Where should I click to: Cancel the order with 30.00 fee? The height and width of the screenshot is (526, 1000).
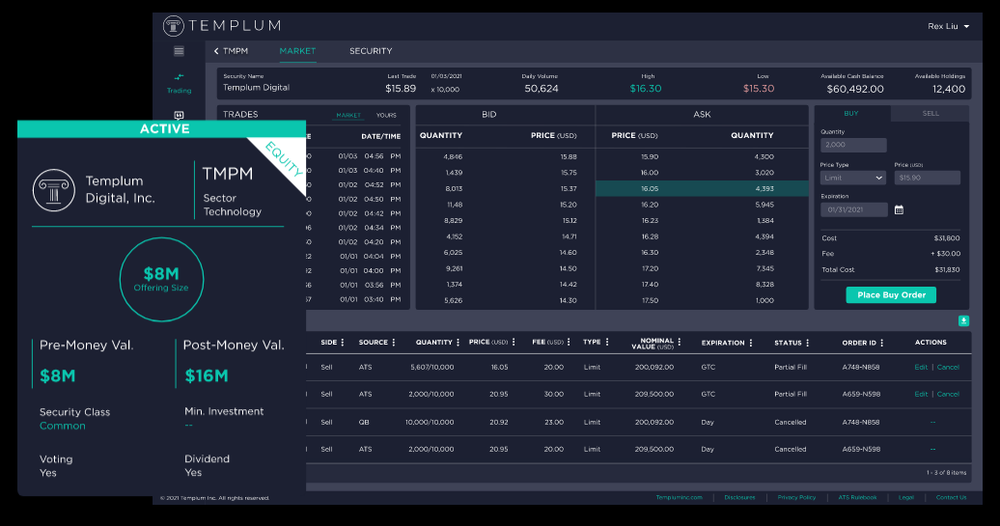coord(948,394)
